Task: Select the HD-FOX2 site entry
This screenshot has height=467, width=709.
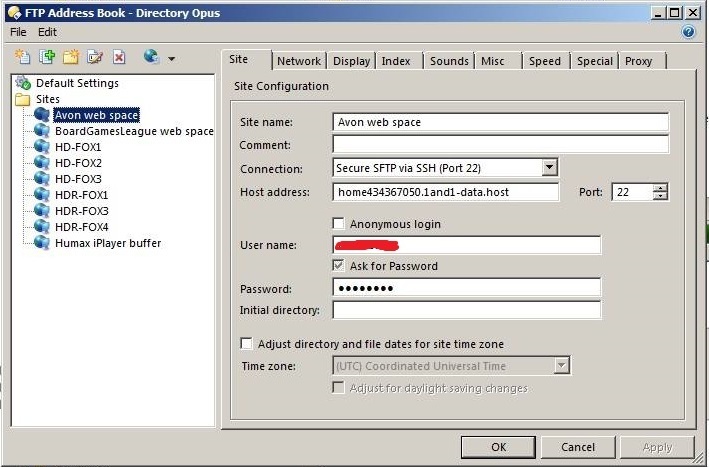Action: [78, 163]
